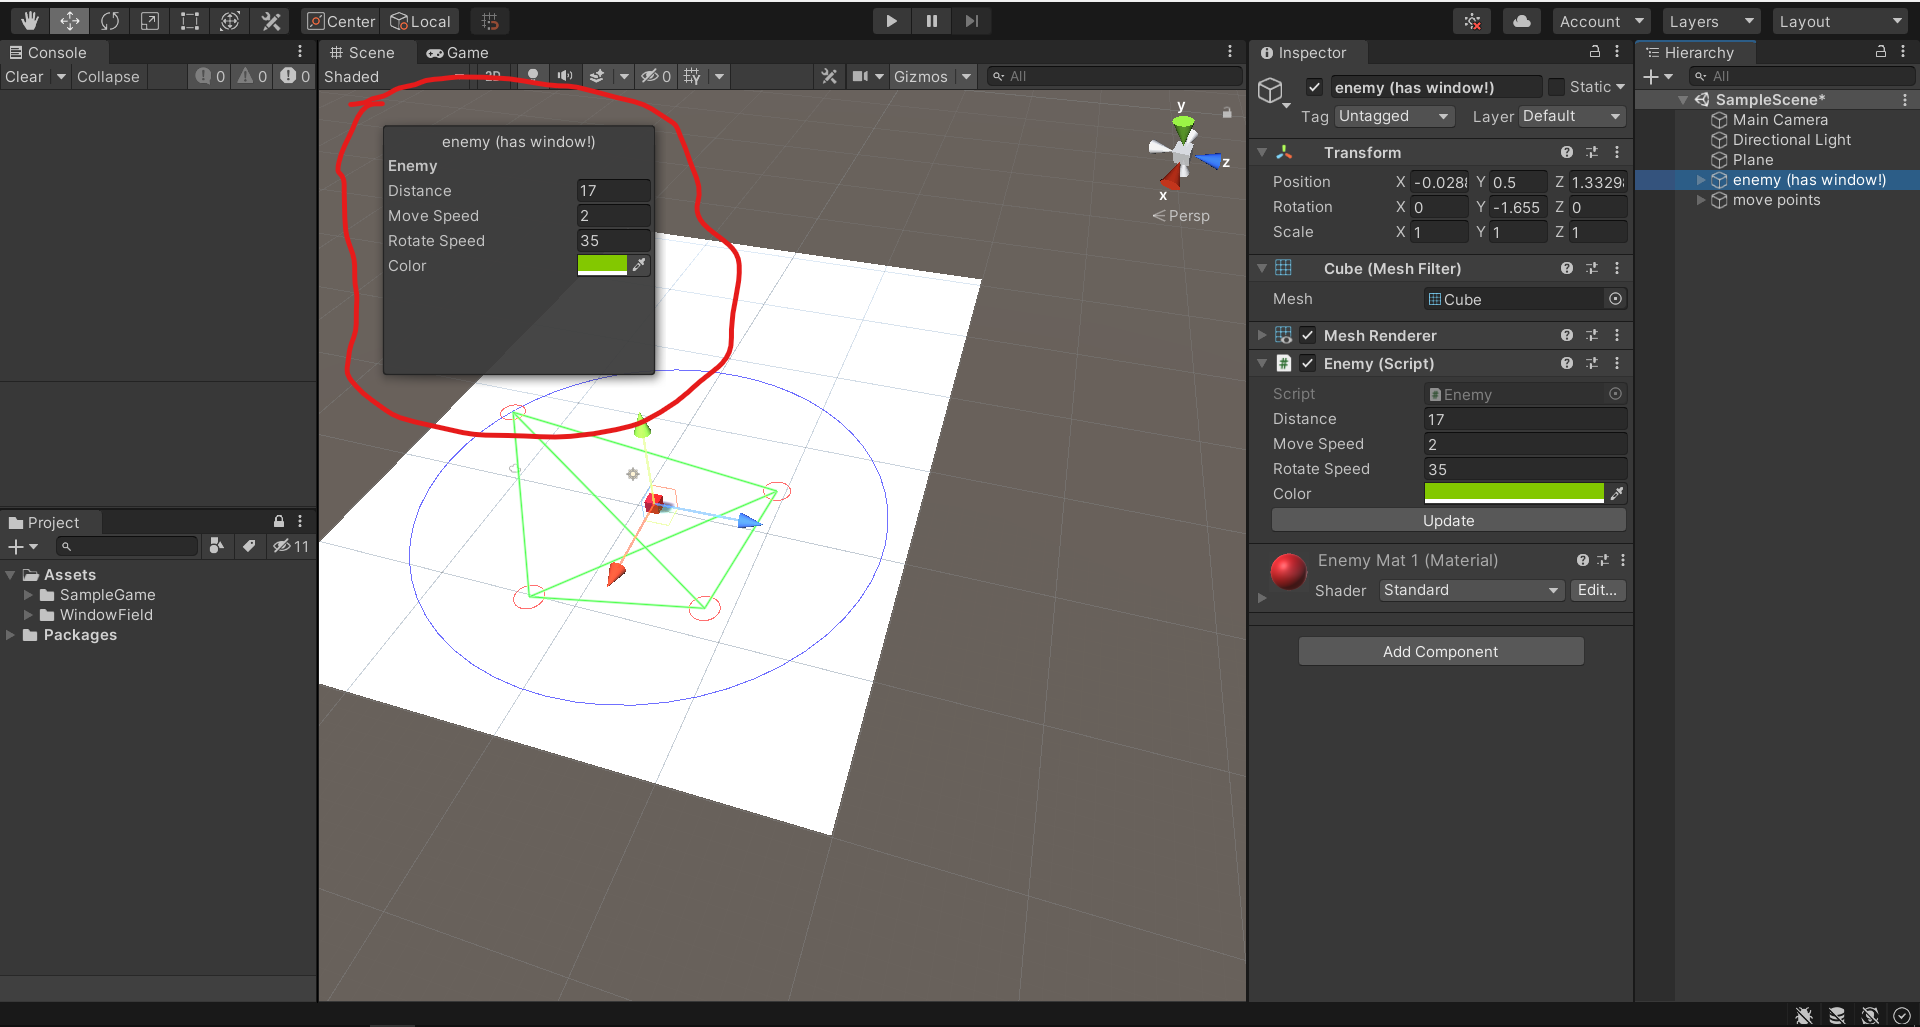This screenshot has height=1027, width=1920.
Task: Select the Inspector tab
Action: click(1303, 52)
